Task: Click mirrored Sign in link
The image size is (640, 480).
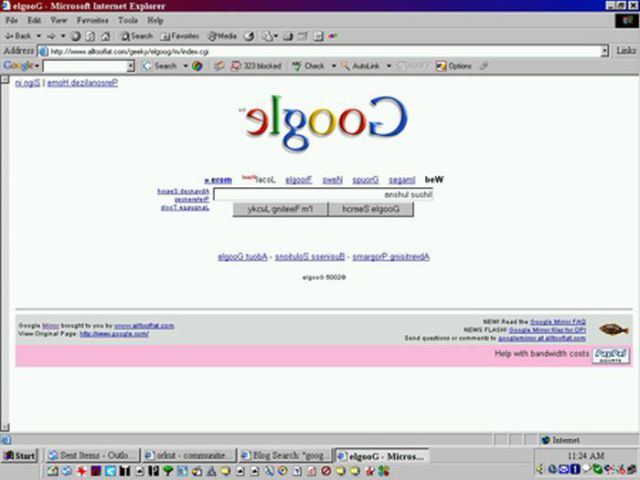Action: click(x=27, y=83)
